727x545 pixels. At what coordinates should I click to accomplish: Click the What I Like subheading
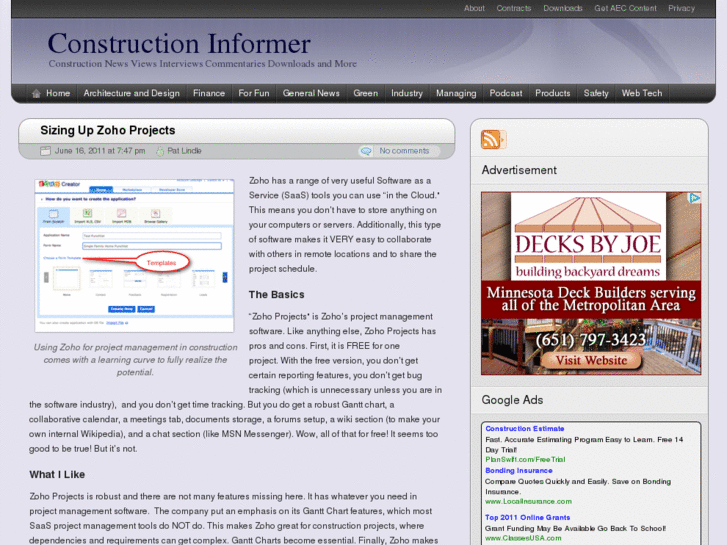(x=57, y=474)
